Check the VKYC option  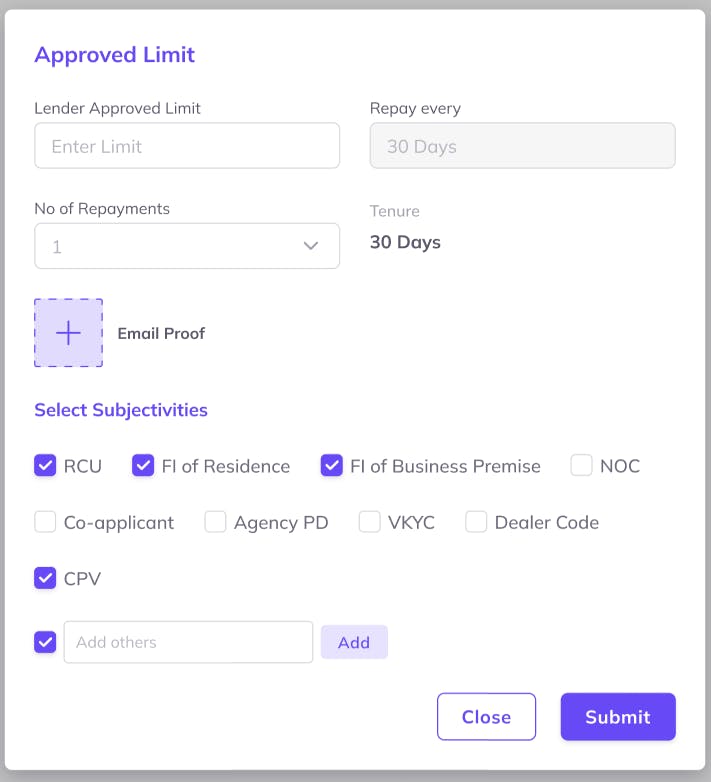pos(370,522)
